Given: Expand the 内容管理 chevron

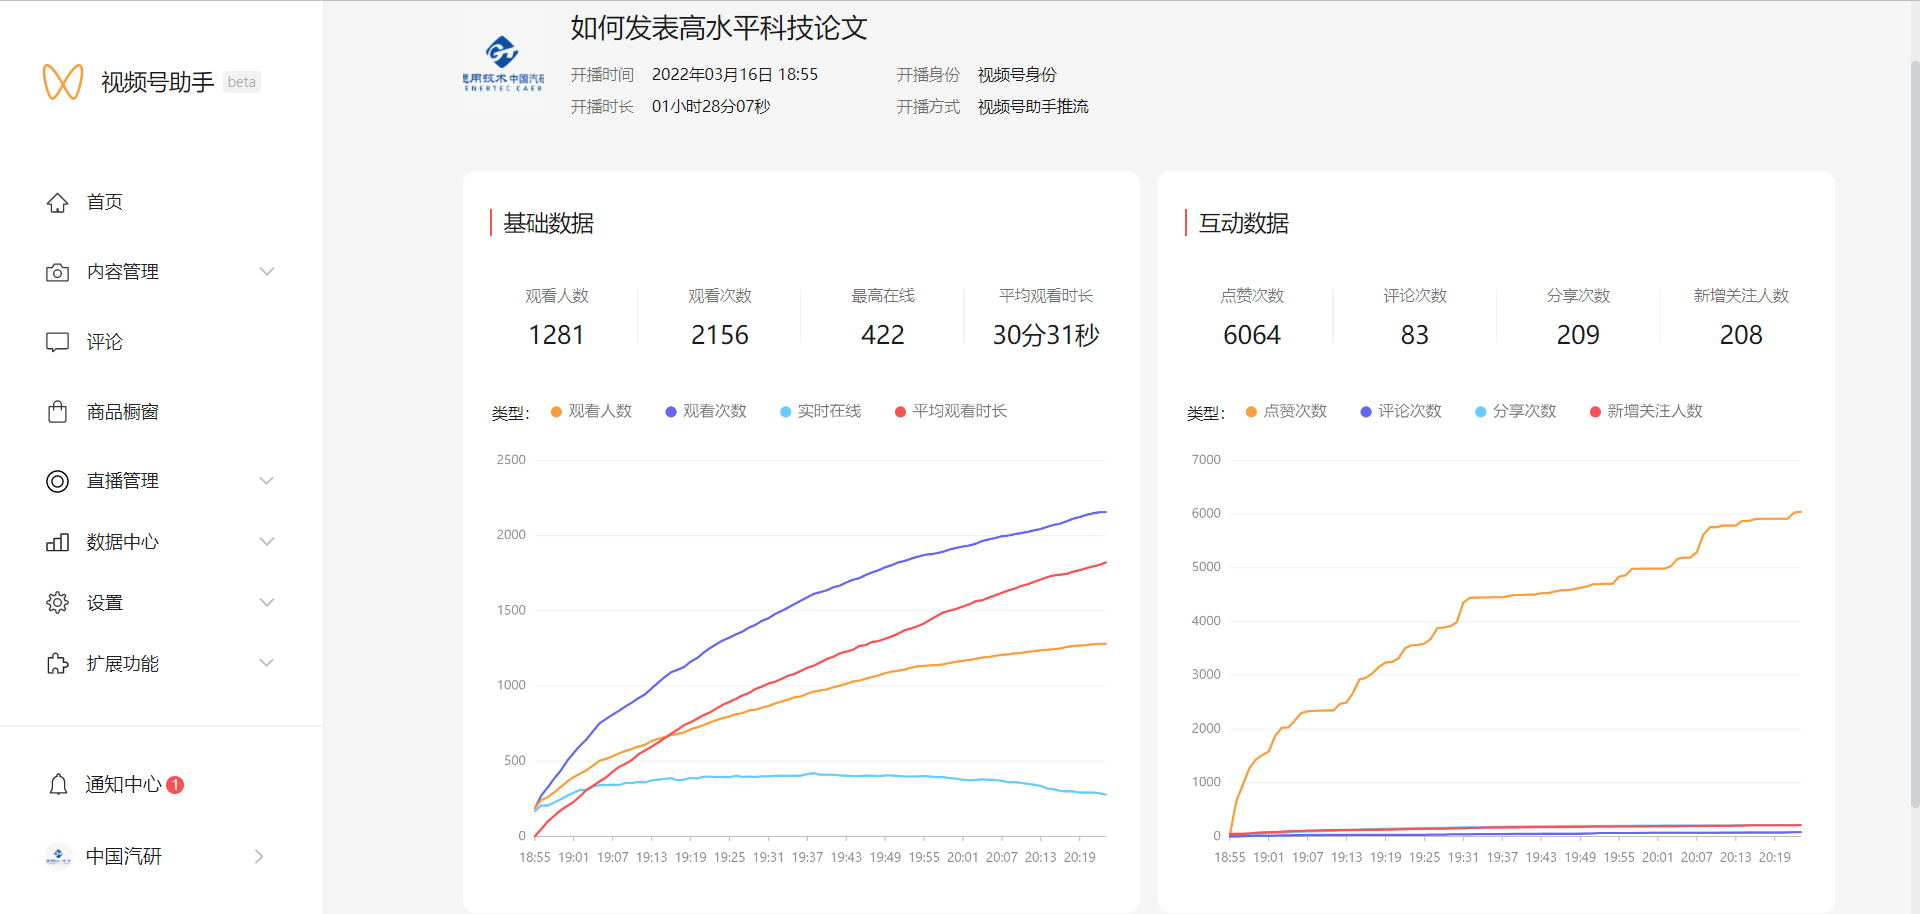Looking at the screenshot, I should click(x=267, y=272).
